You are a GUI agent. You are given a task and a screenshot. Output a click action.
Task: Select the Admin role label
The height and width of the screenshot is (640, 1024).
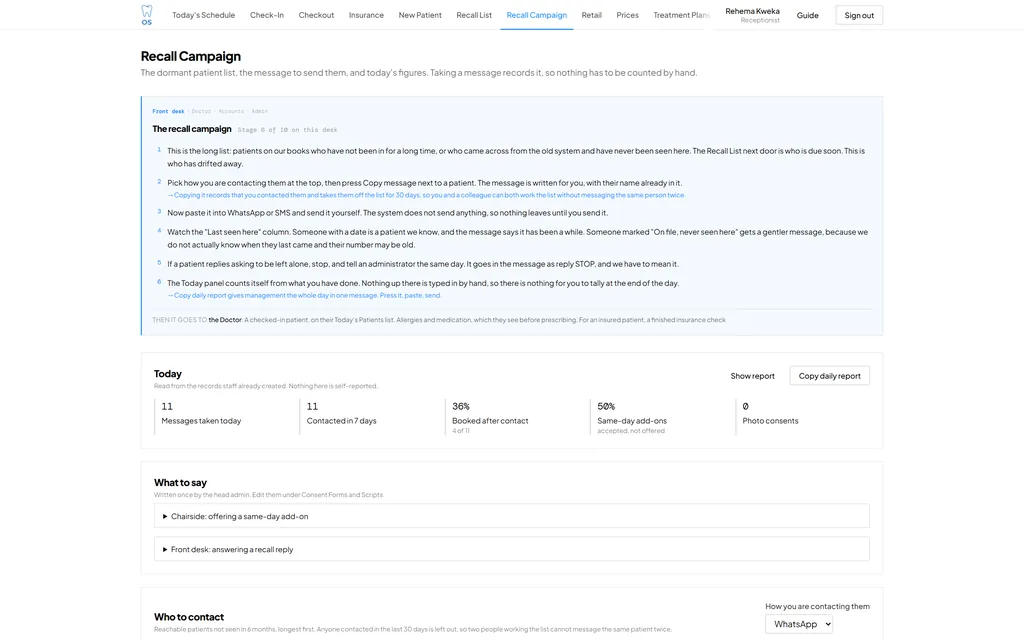coord(260,112)
